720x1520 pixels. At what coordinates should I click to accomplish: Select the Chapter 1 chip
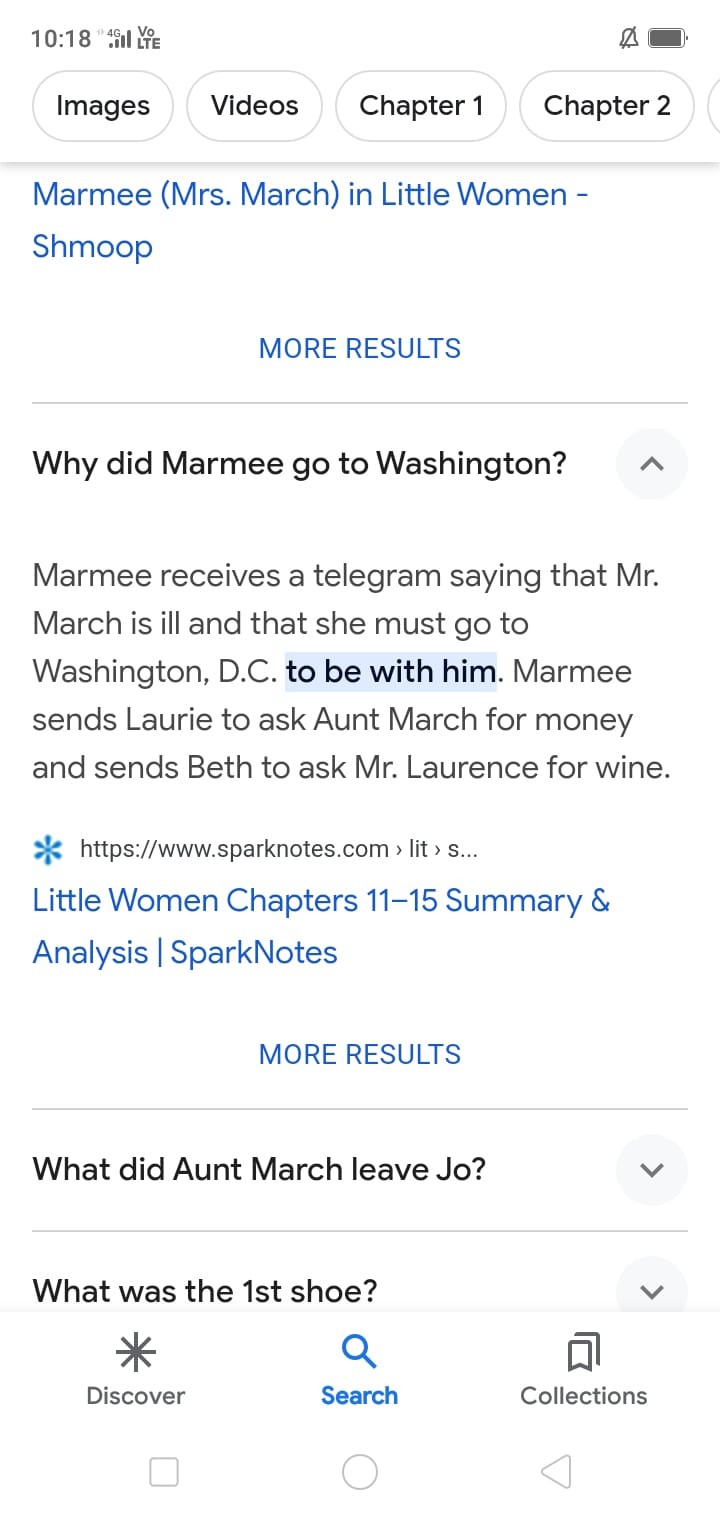(x=421, y=106)
